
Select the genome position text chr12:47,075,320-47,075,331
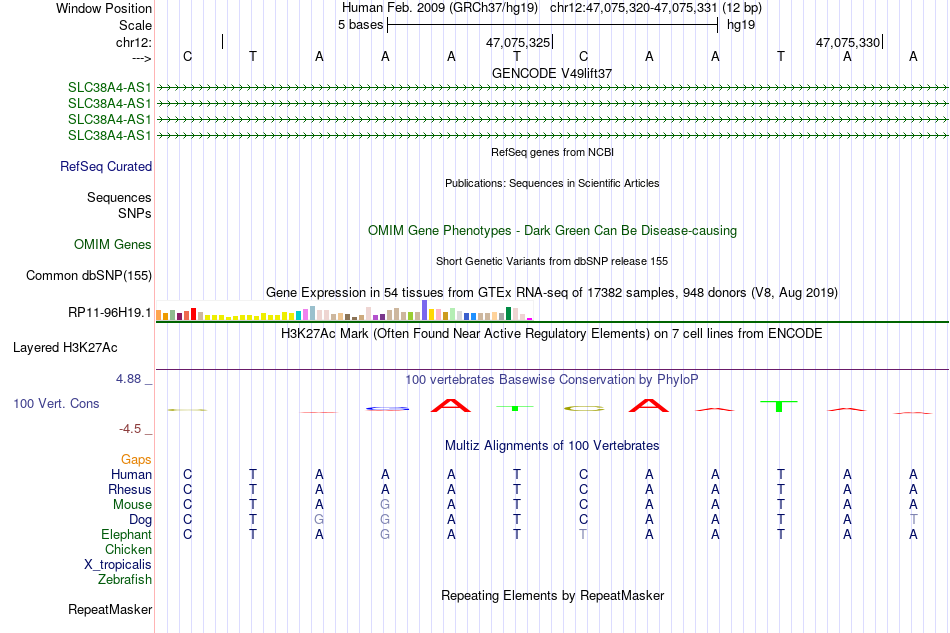click(633, 8)
